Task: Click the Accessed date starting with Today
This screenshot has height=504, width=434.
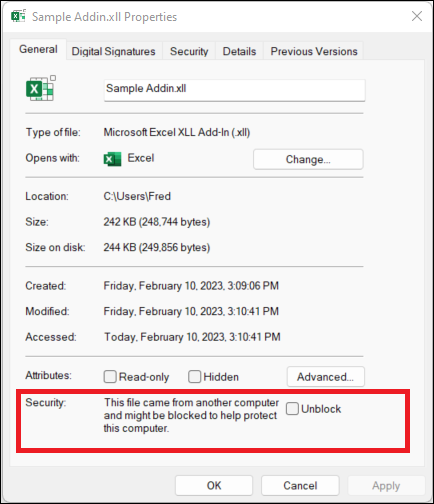Action: click(x=192, y=337)
